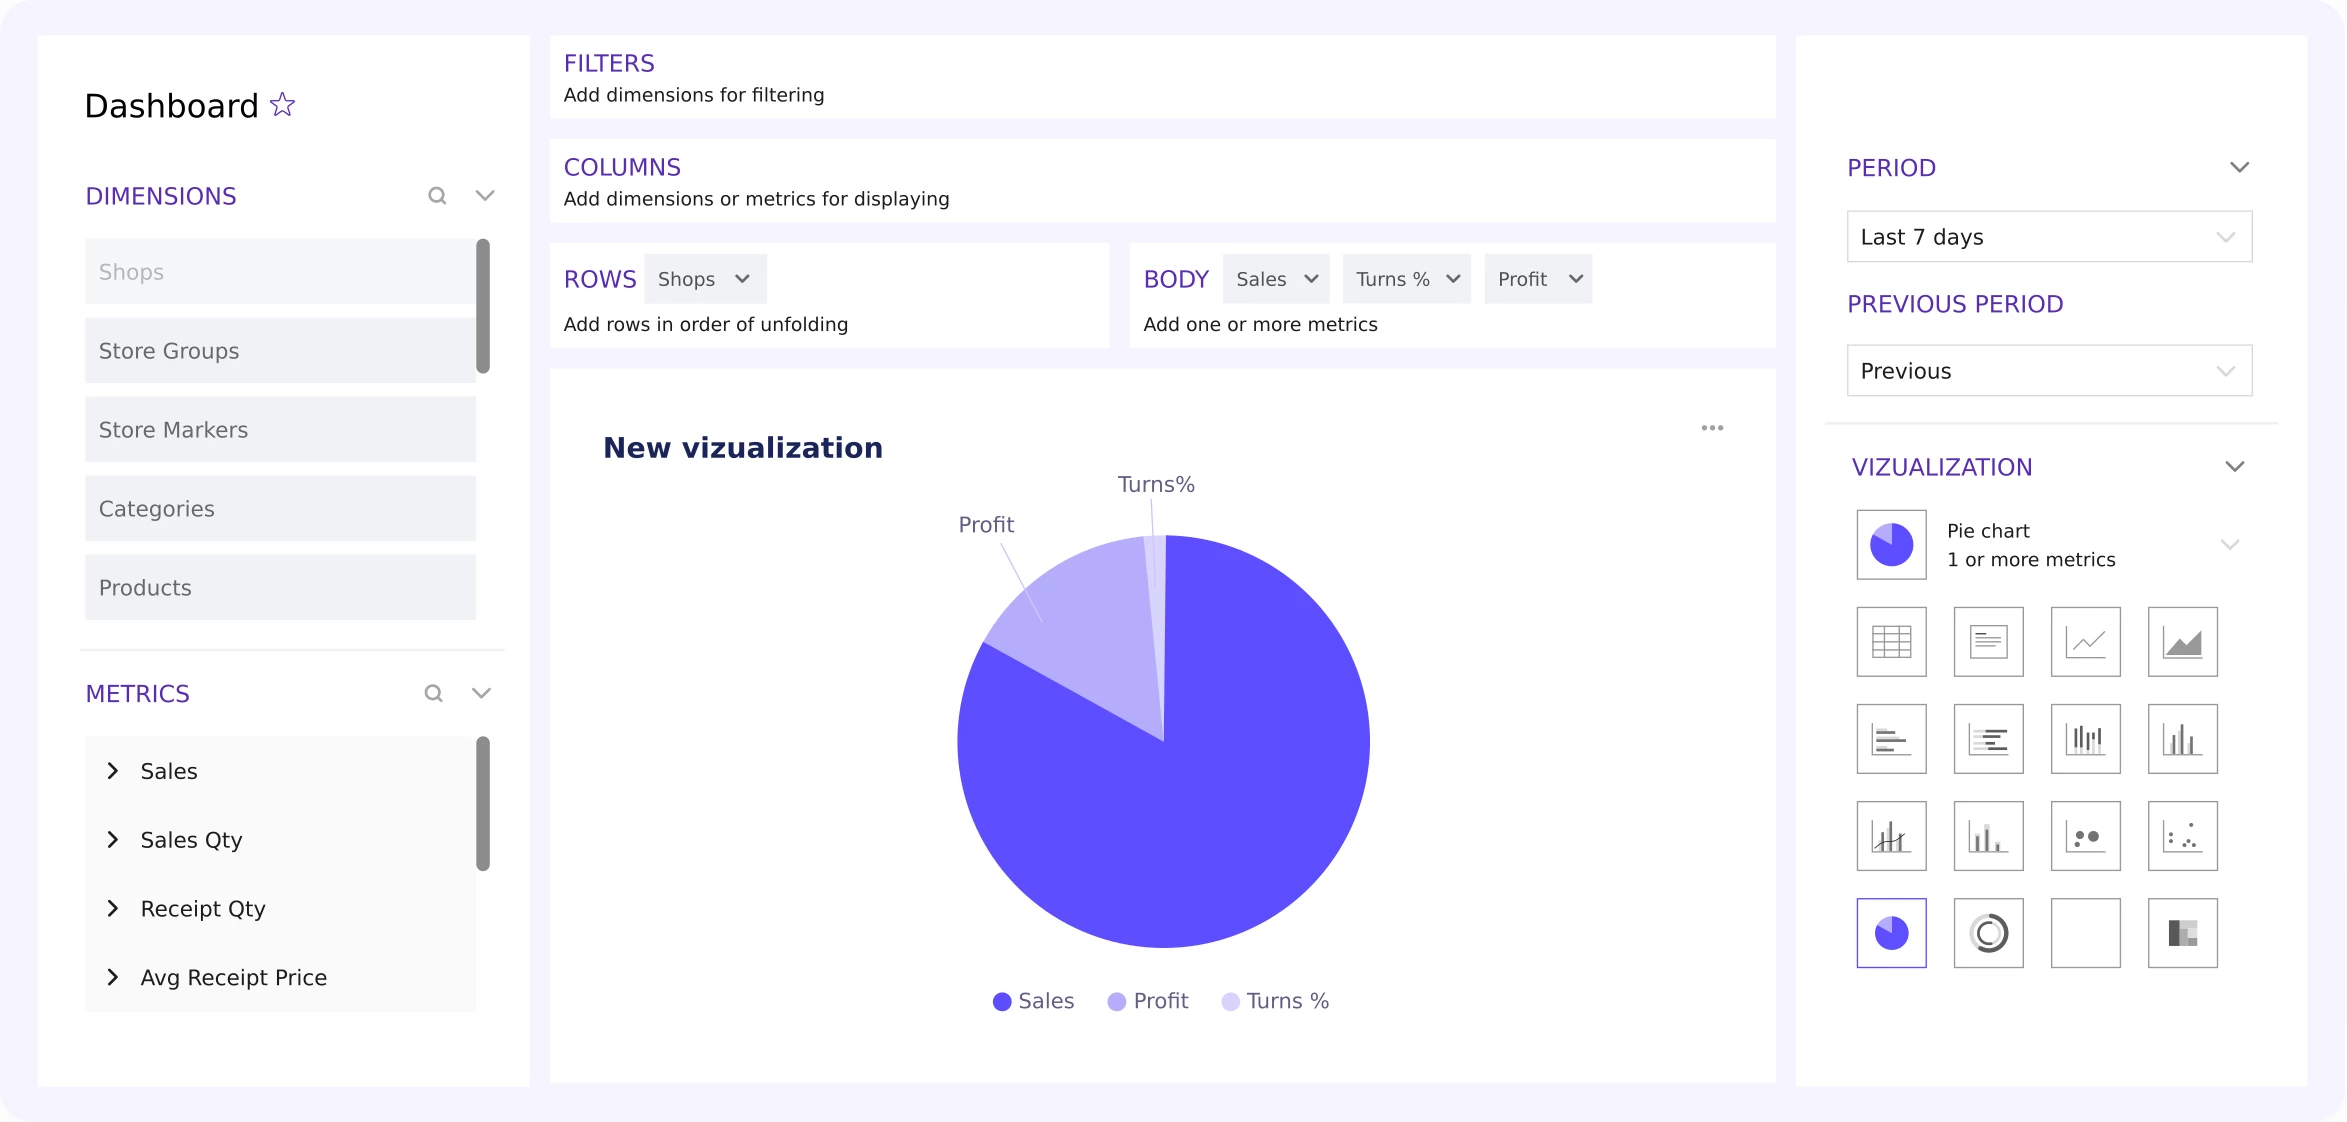
Task: Pick the horizontal bar chart icon
Action: (1890, 739)
